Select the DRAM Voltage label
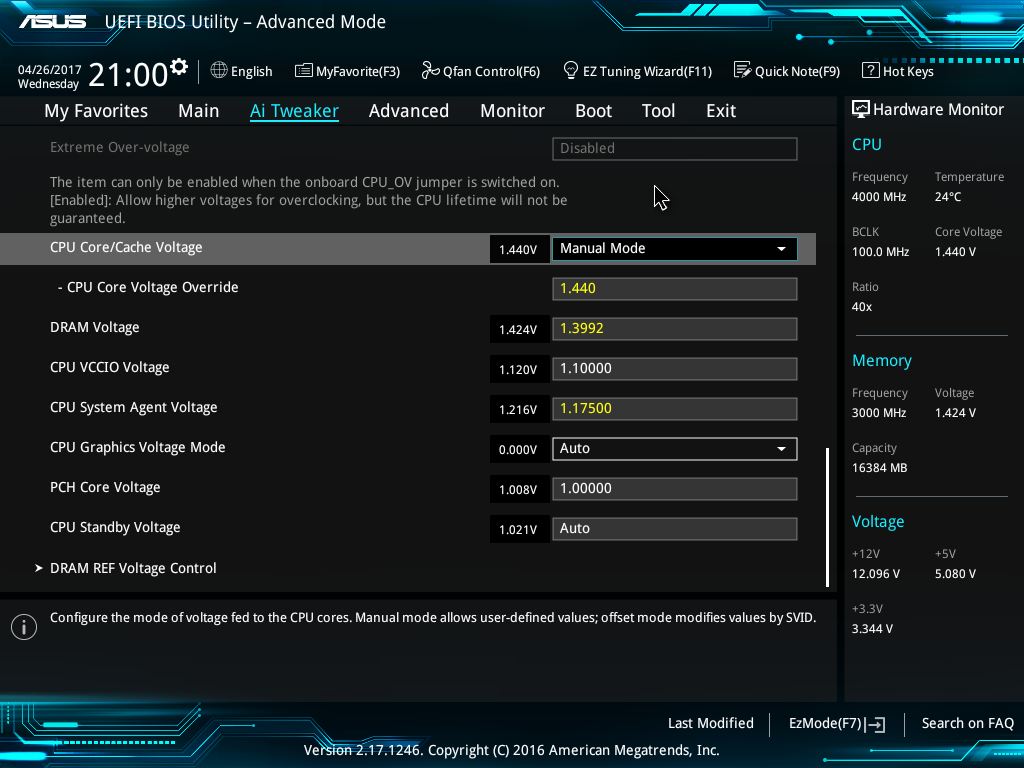This screenshot has height=768, width=1024. 95,328
